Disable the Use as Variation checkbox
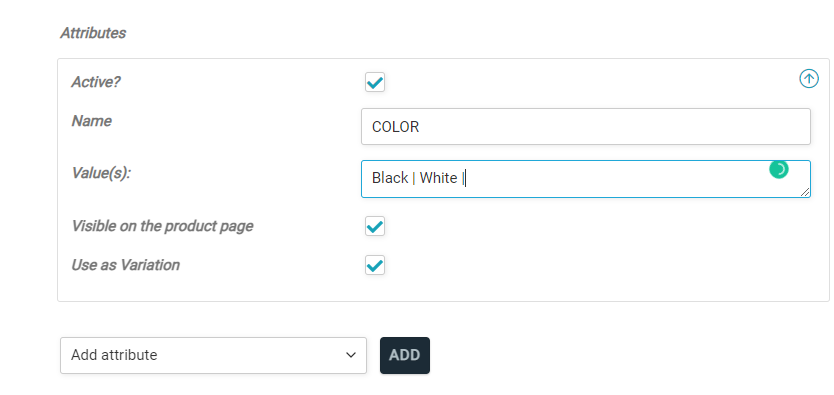Screen dimensions: 834x395 pyautogui.click(x=375, y=265)
